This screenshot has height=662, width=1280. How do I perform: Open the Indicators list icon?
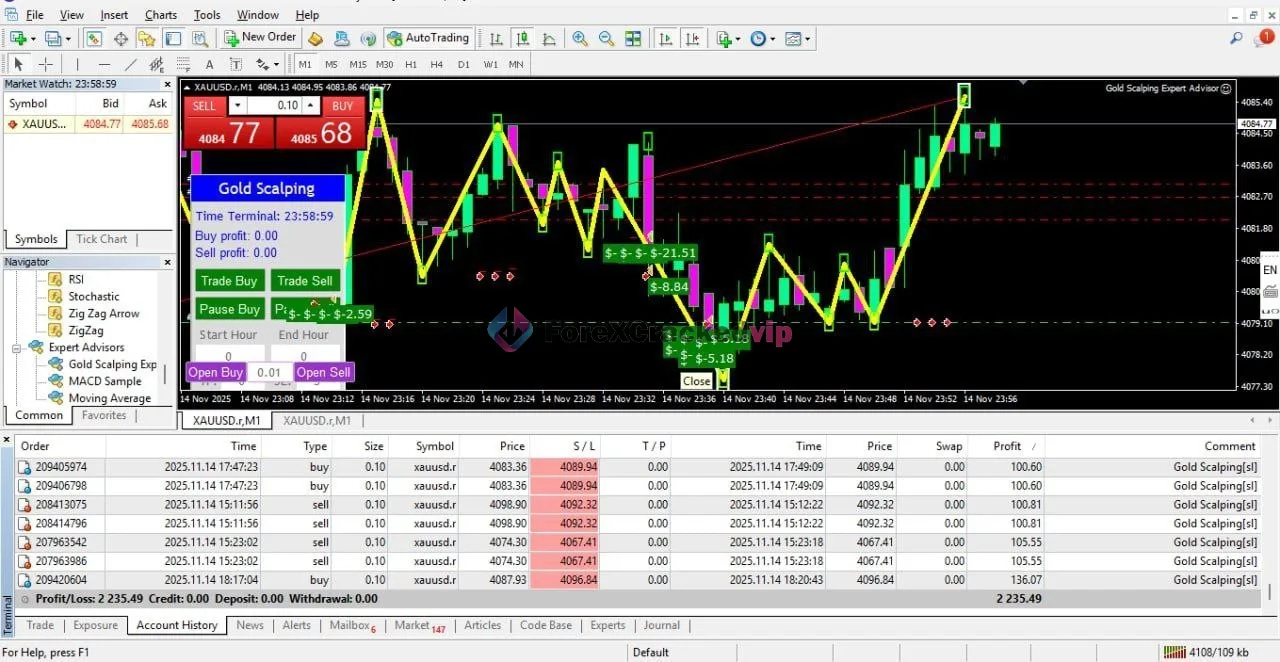pyautogui.click(x=724, y=38)
